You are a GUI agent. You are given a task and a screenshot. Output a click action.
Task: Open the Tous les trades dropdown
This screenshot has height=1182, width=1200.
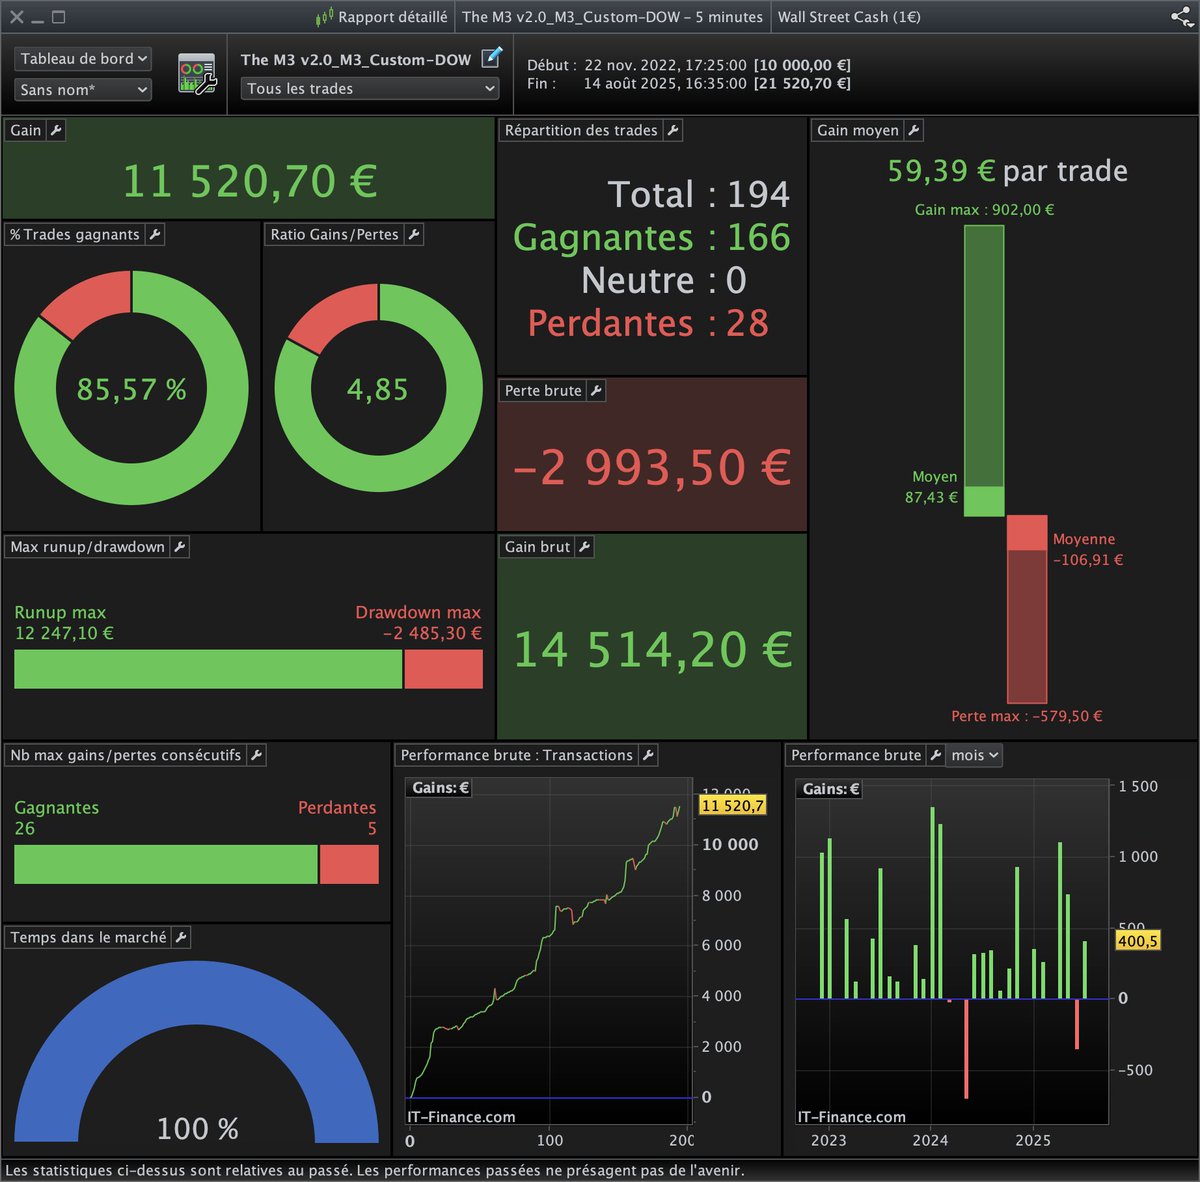(x=371, y=88)
